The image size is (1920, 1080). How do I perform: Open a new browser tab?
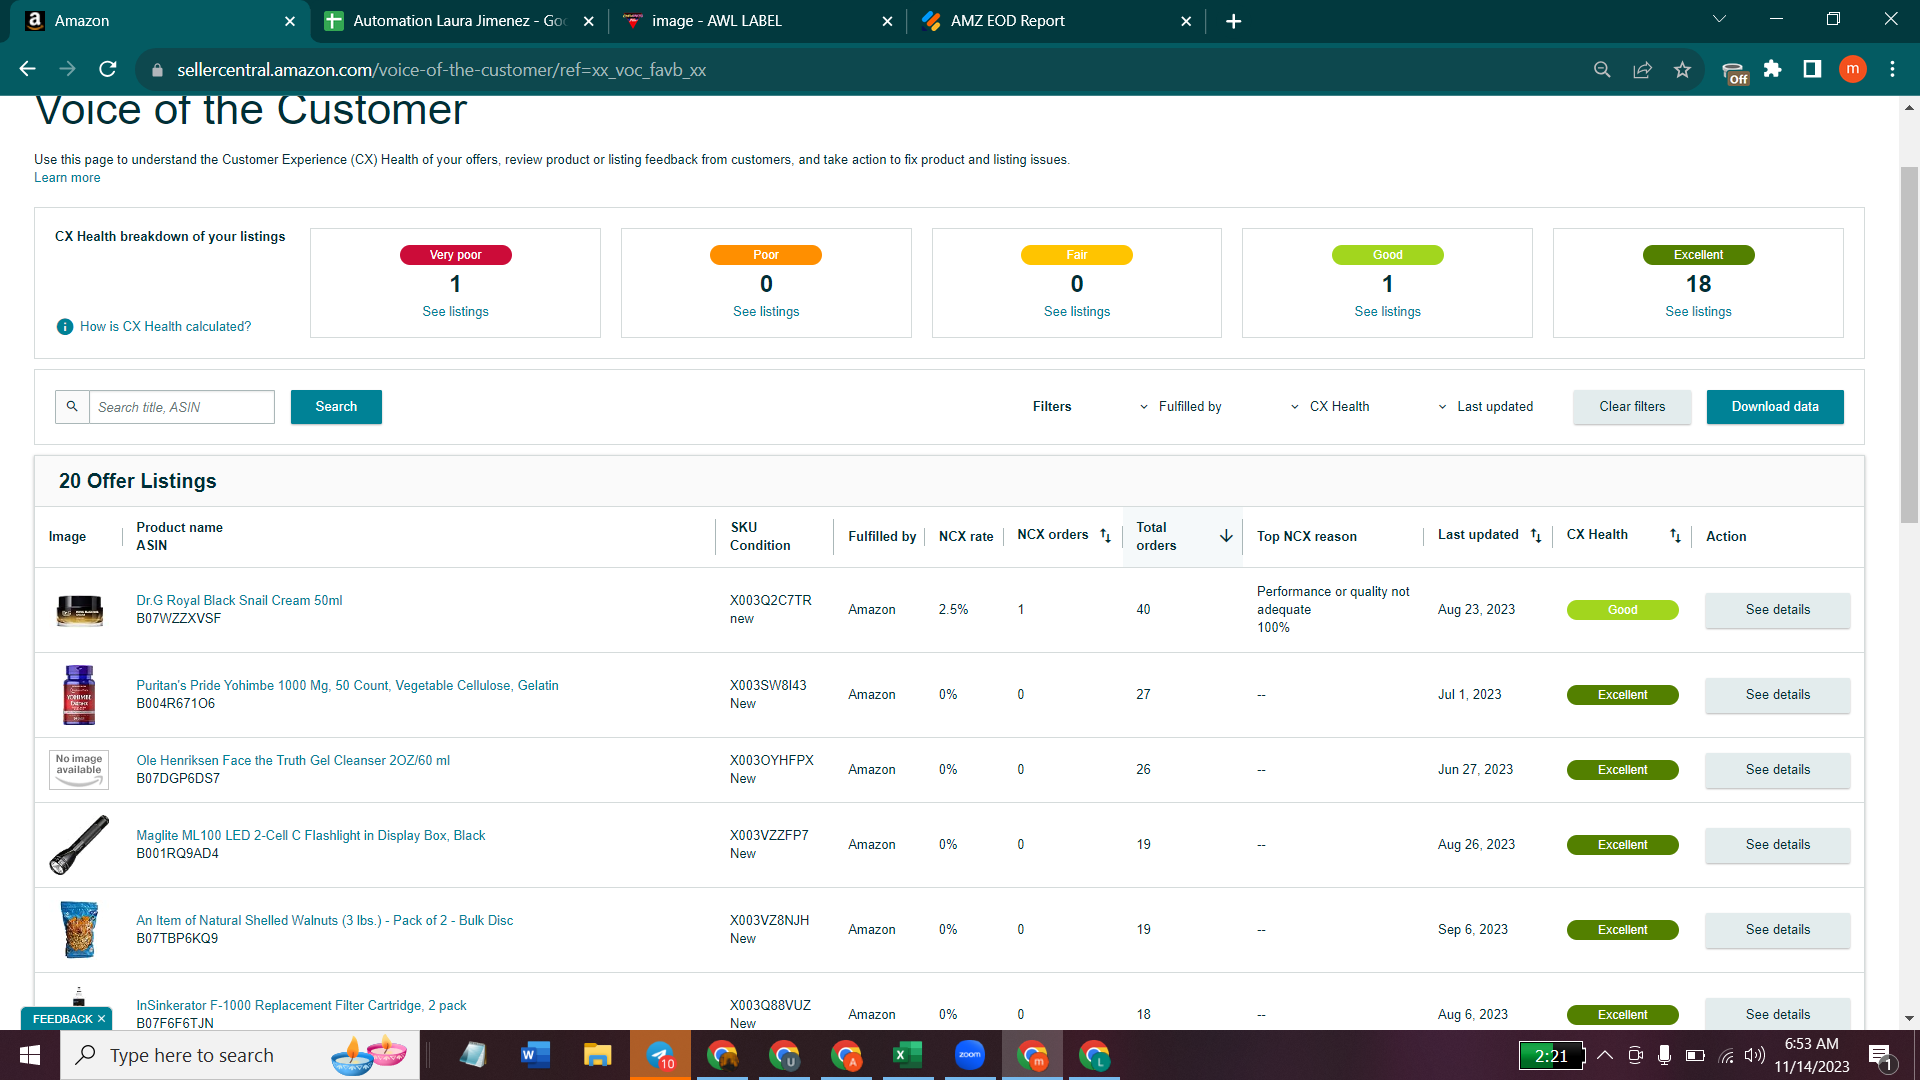(x=1233, y=21)
